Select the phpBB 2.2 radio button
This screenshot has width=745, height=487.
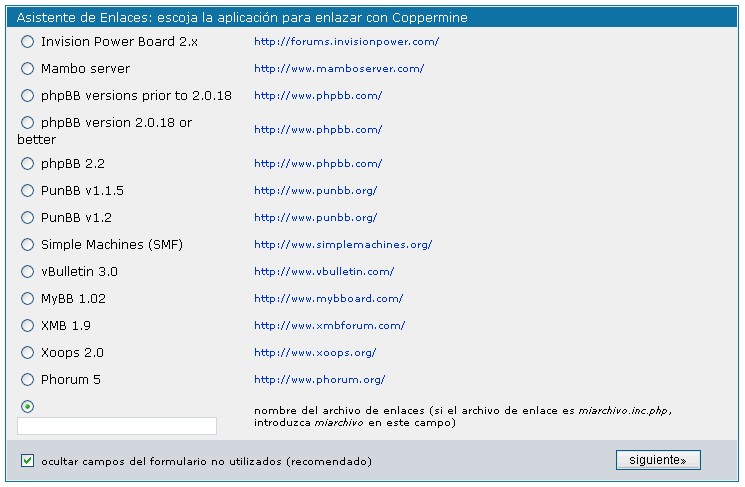pyautogui.click(x=28, y=163)
